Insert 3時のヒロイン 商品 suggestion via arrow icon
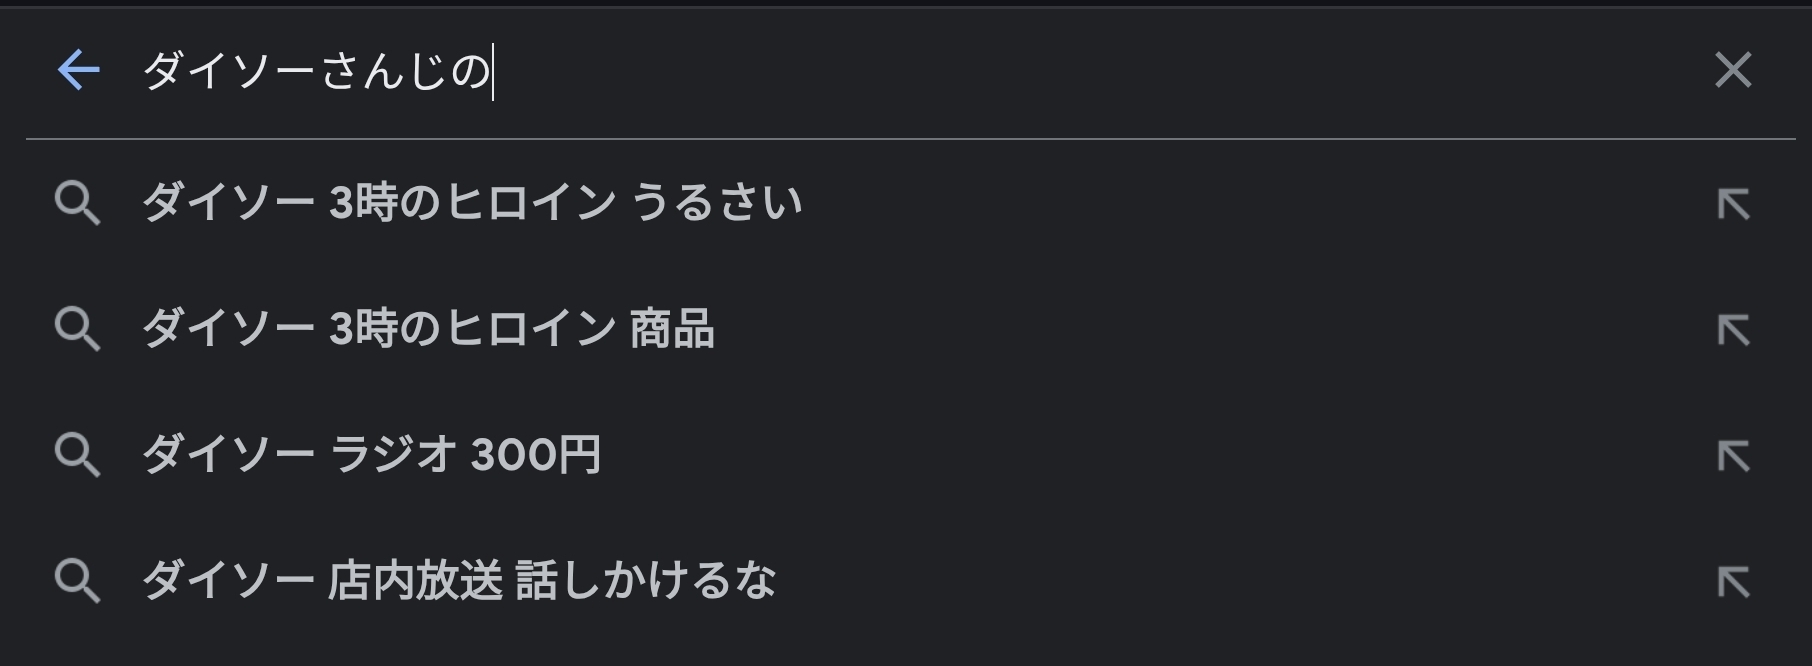The height and width of the screenshot is (666, 1812). coord(1733,330)
